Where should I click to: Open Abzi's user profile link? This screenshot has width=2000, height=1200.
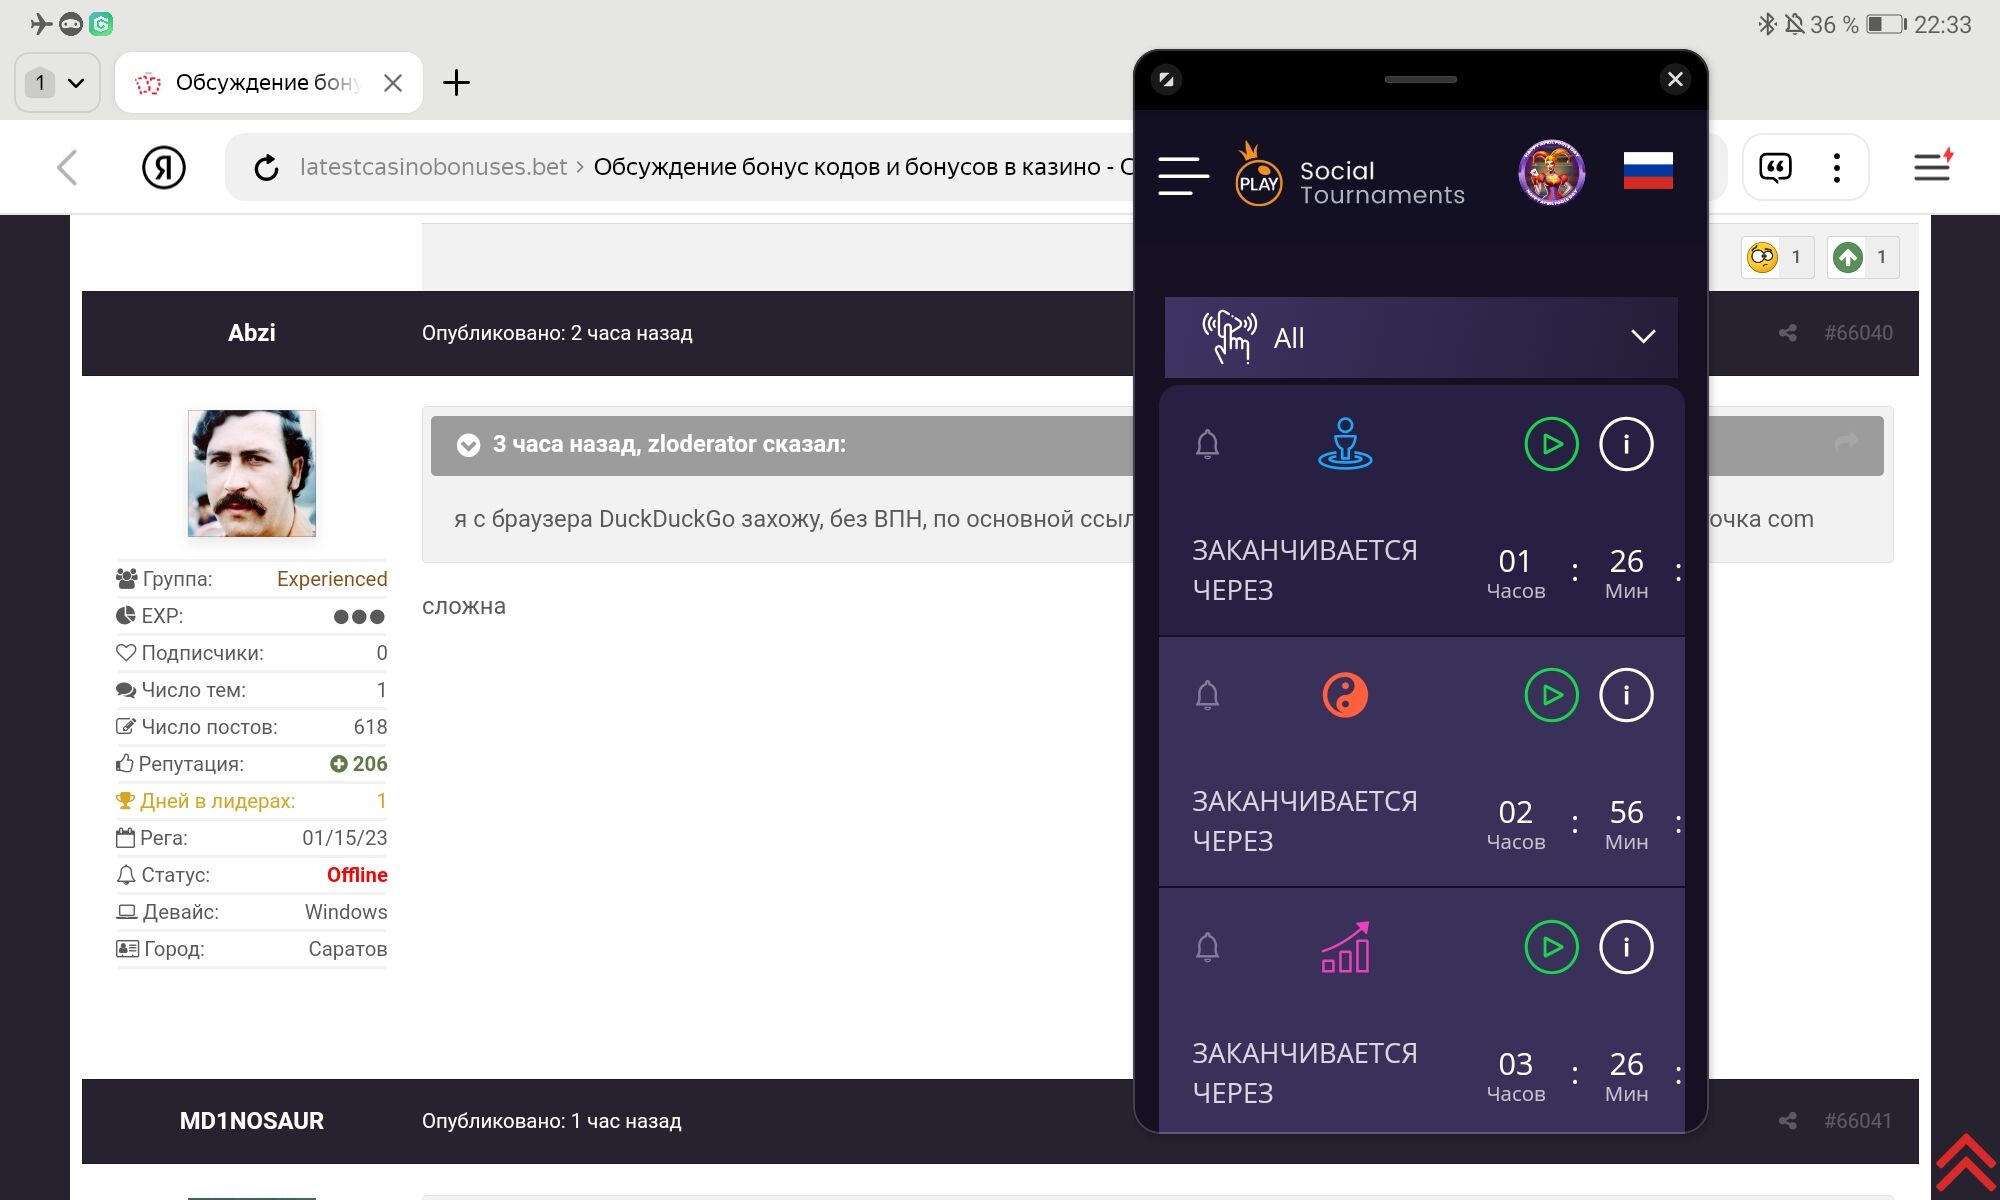click(251, 333)
